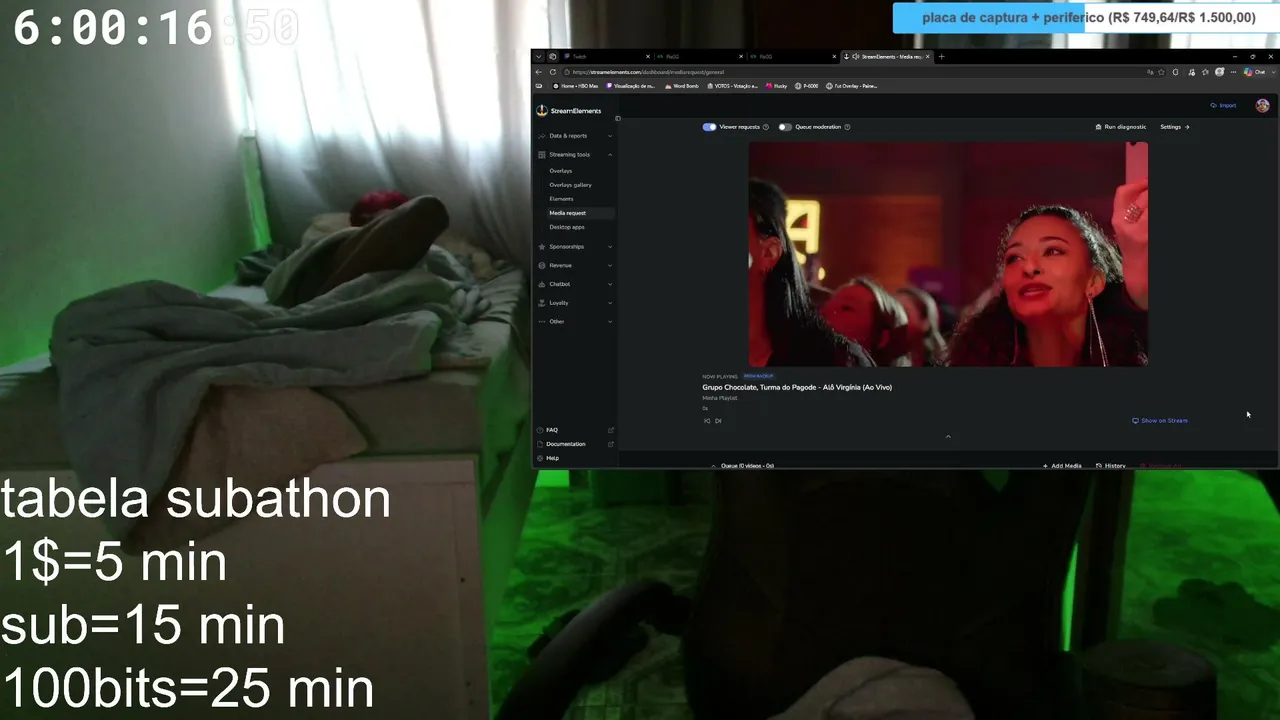Skip to the previous track

pos(707,421)
